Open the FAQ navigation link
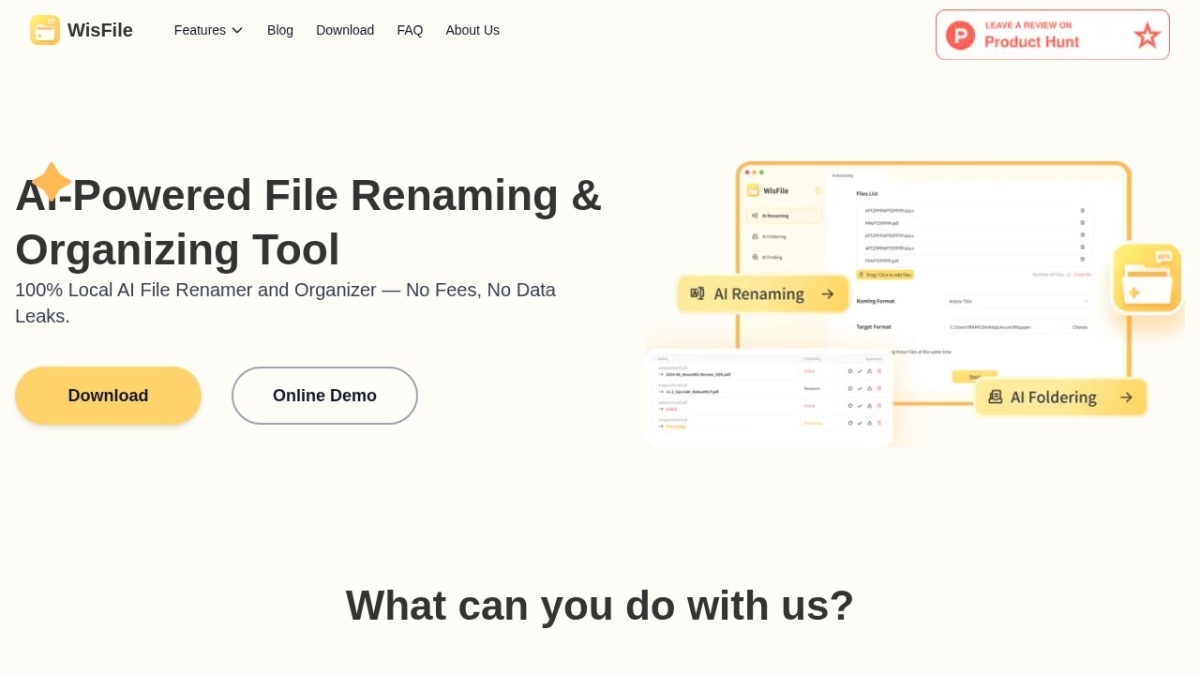 click(410, 30)
